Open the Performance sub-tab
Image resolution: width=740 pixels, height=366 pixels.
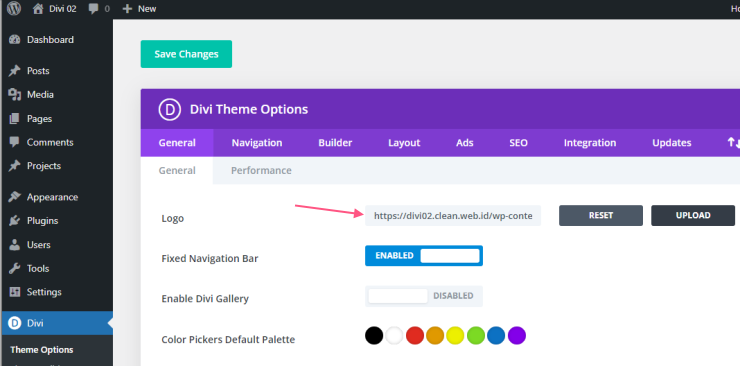tap(261, 170)
